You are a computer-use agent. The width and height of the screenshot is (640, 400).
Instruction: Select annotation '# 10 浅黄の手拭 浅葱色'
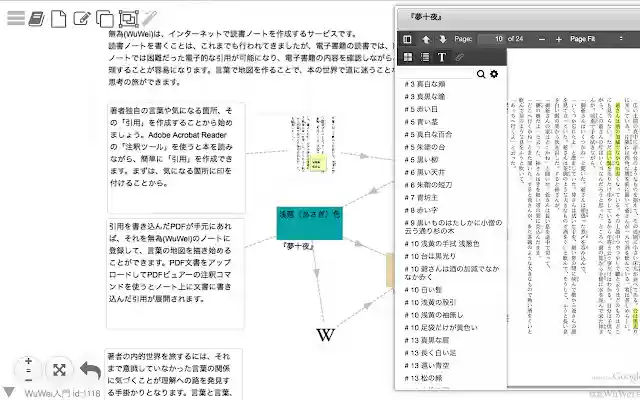pyautogui.click(x=442, y=244)
